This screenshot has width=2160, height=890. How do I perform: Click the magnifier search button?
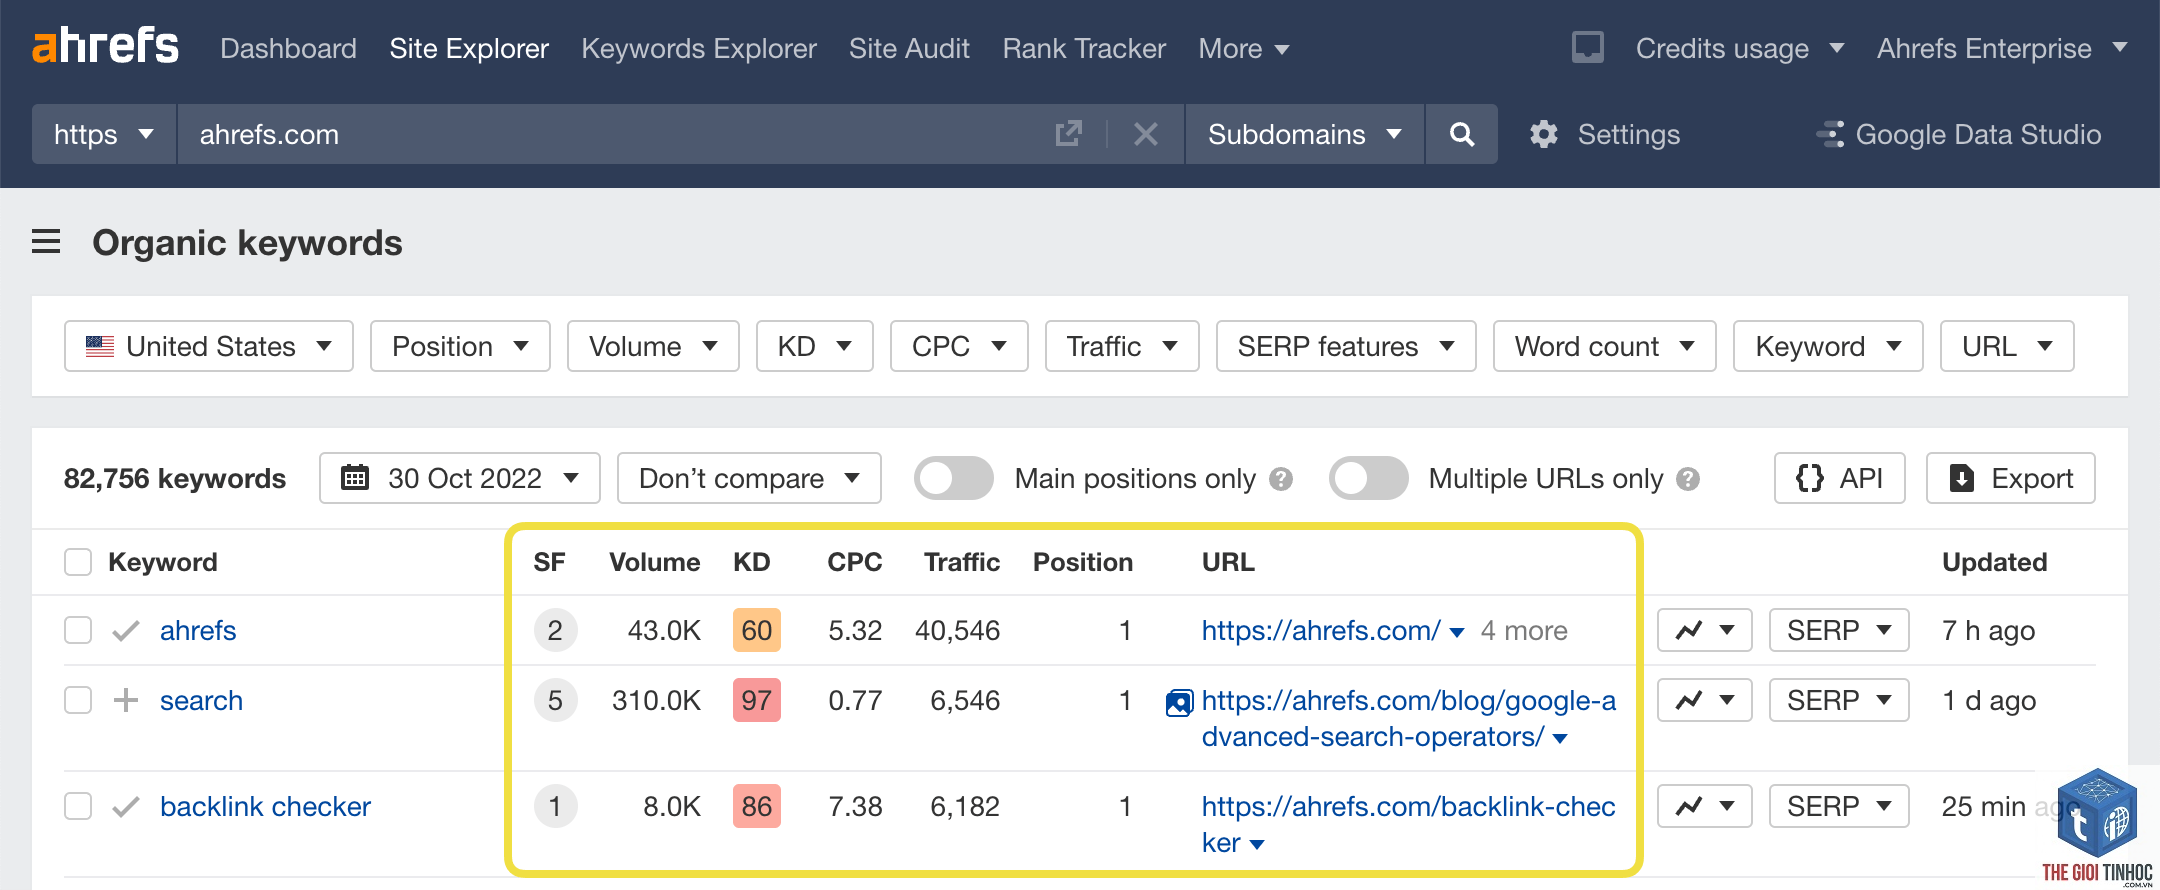pyautogui.click(x=1462, y=134)
